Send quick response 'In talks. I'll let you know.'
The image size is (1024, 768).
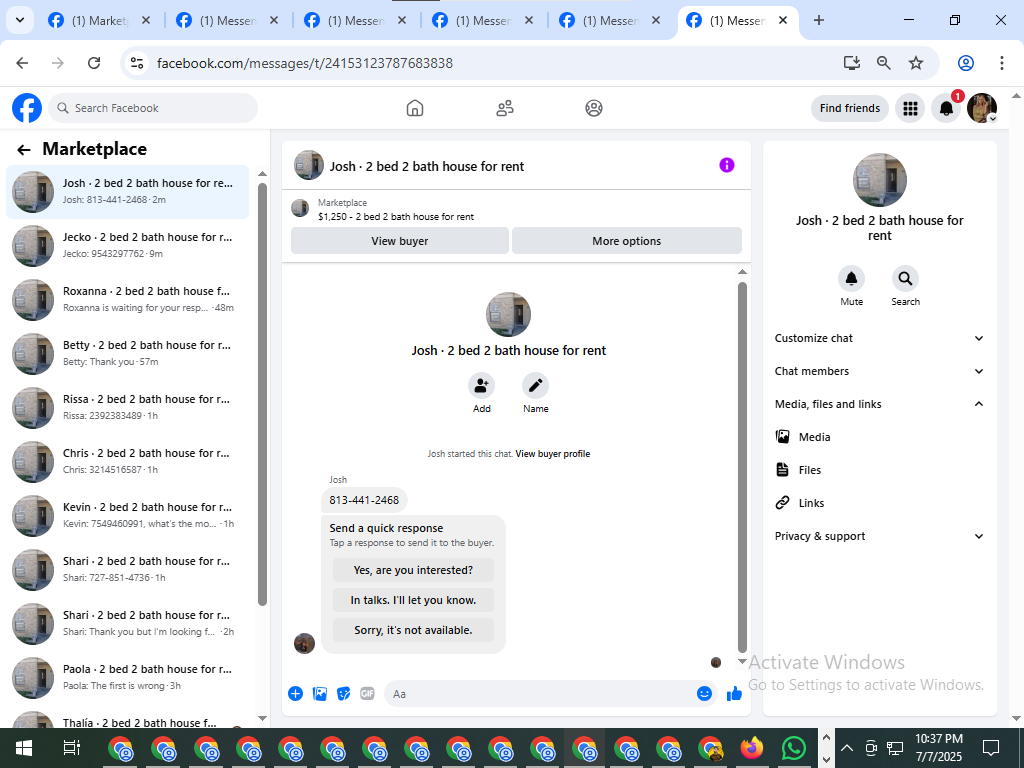(413, 600)
